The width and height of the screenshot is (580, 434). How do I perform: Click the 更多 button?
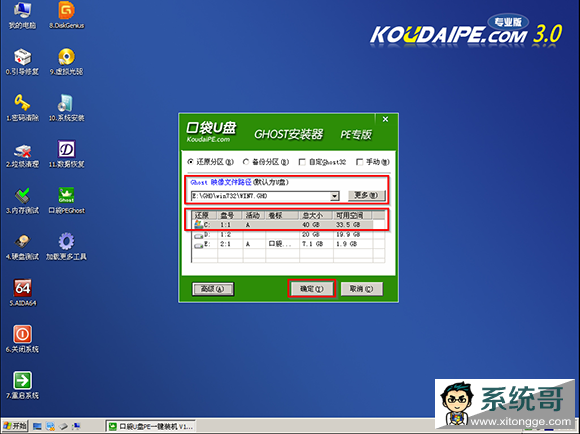367,195
